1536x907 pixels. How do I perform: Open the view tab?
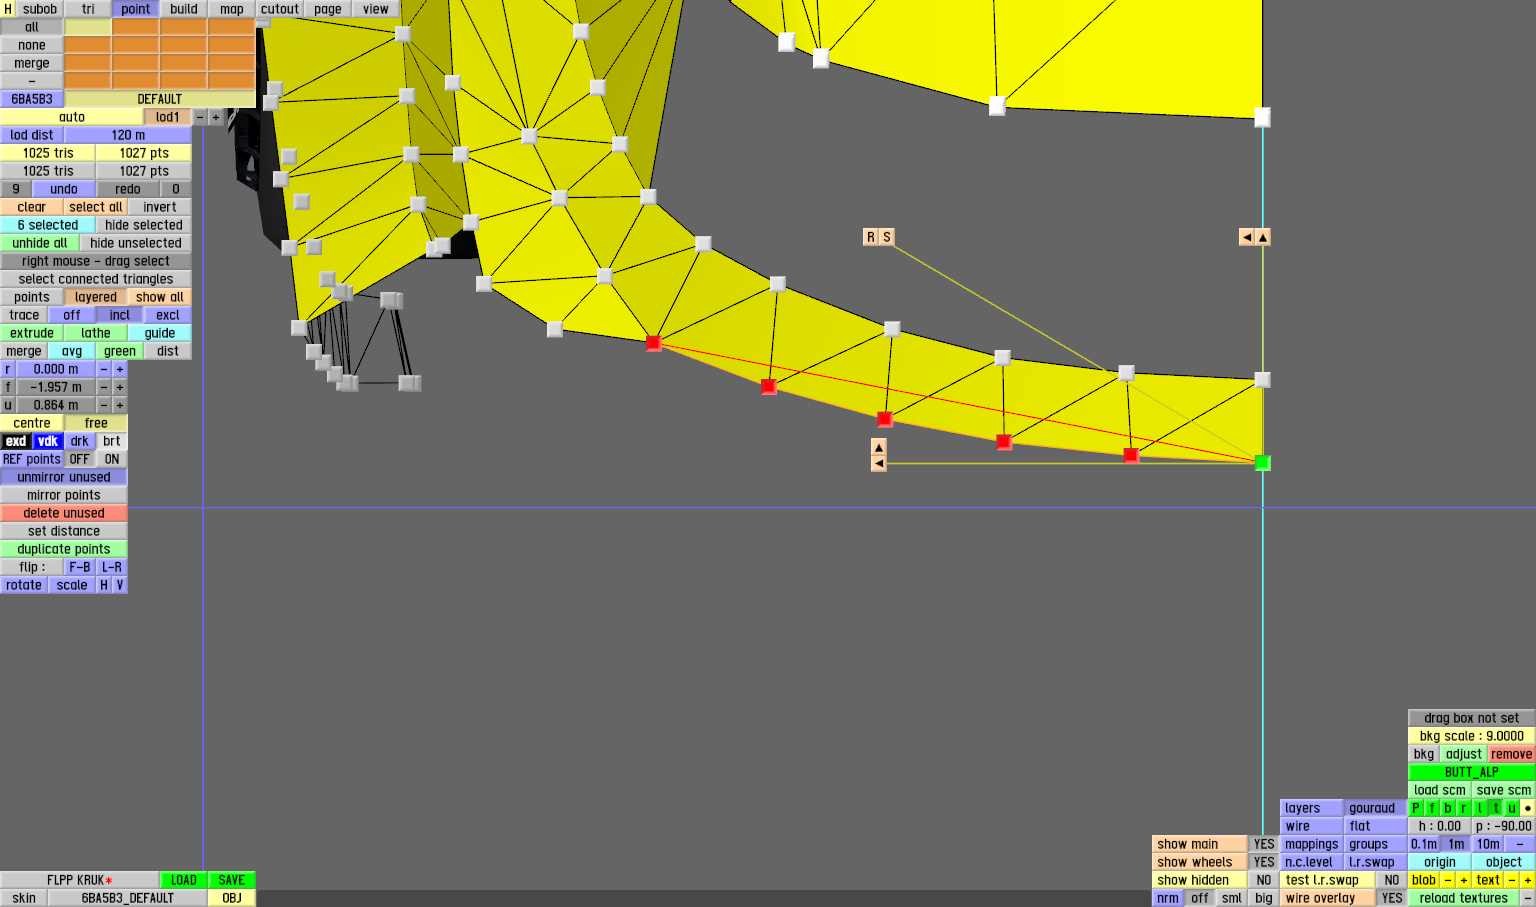[376, 9]
